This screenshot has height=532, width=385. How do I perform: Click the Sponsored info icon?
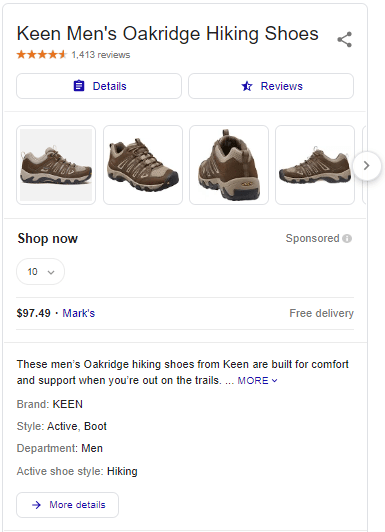point(347,239)
